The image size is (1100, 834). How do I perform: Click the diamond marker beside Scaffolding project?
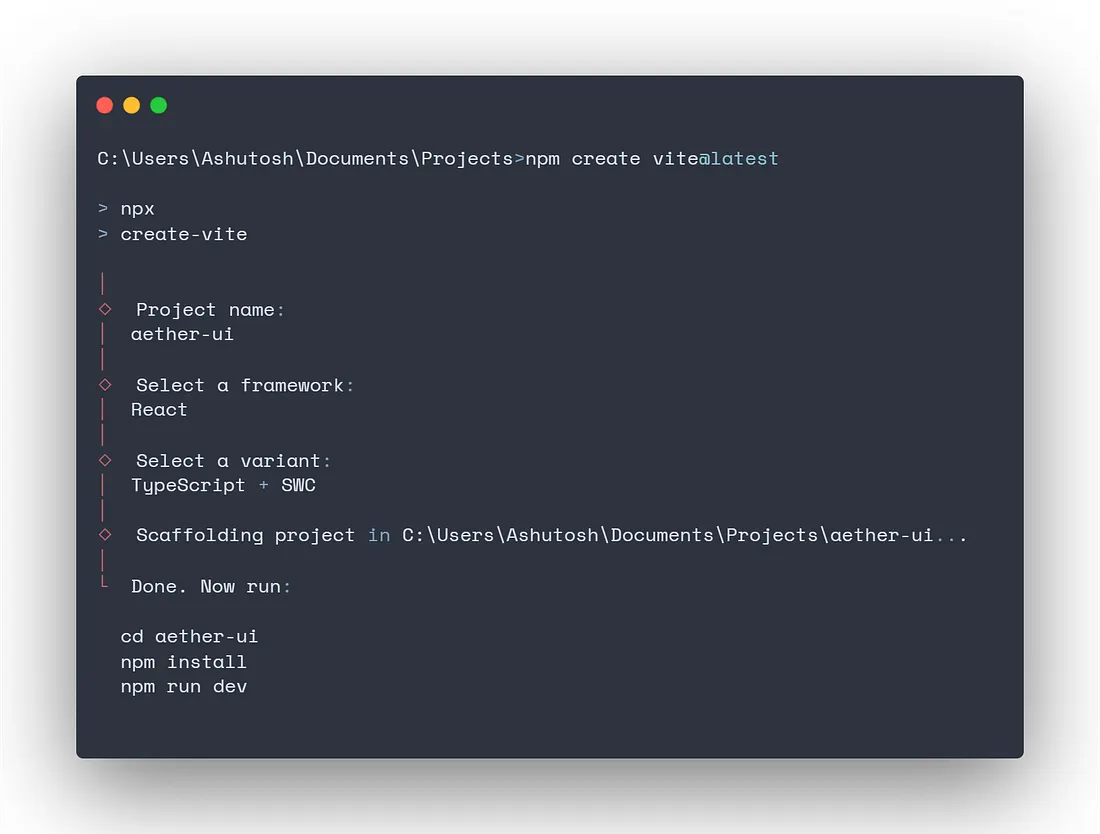105,535
